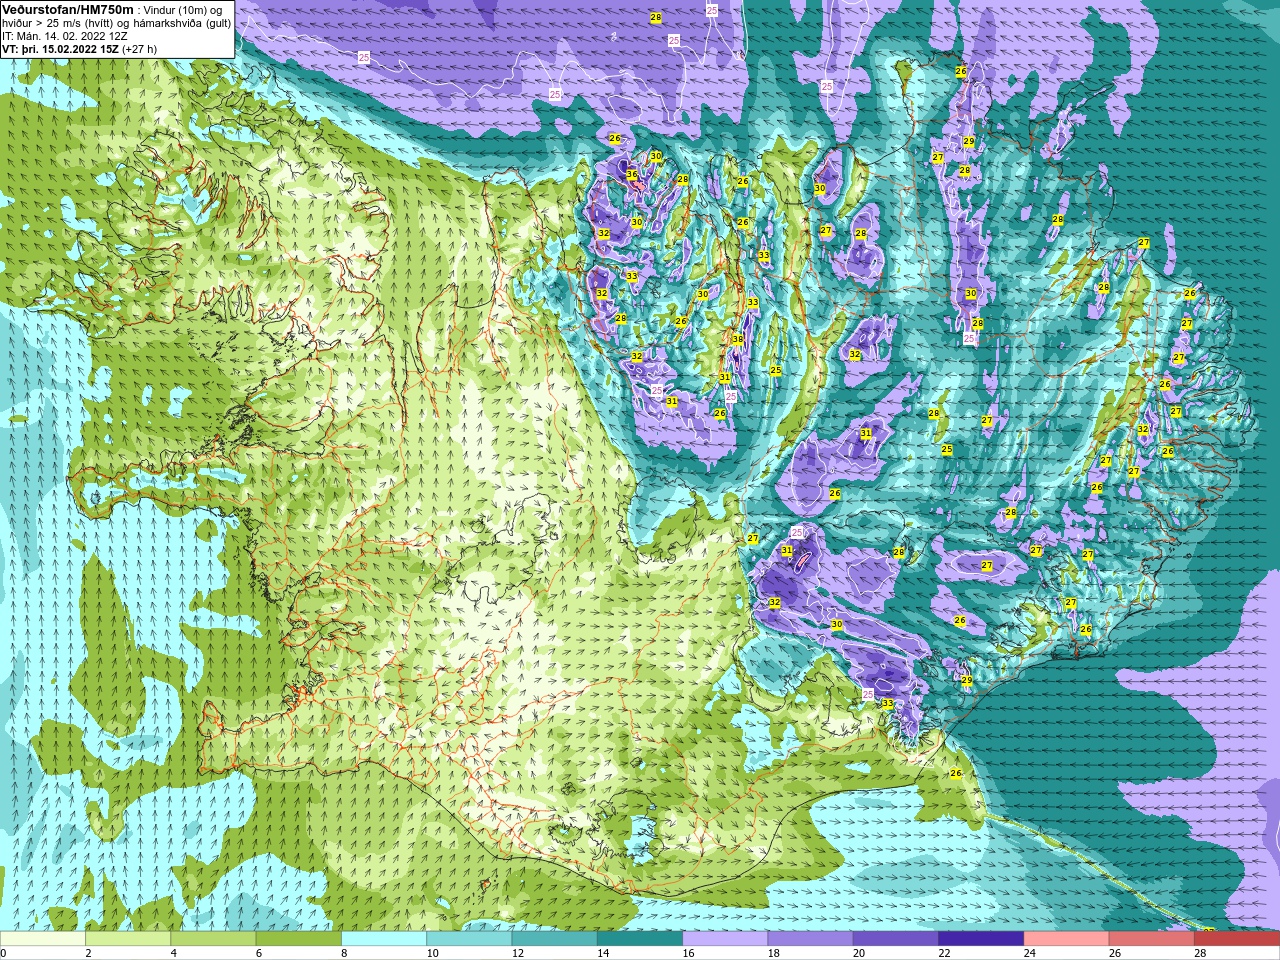Click the legend scale tick label 8

(x=345, y=953)
